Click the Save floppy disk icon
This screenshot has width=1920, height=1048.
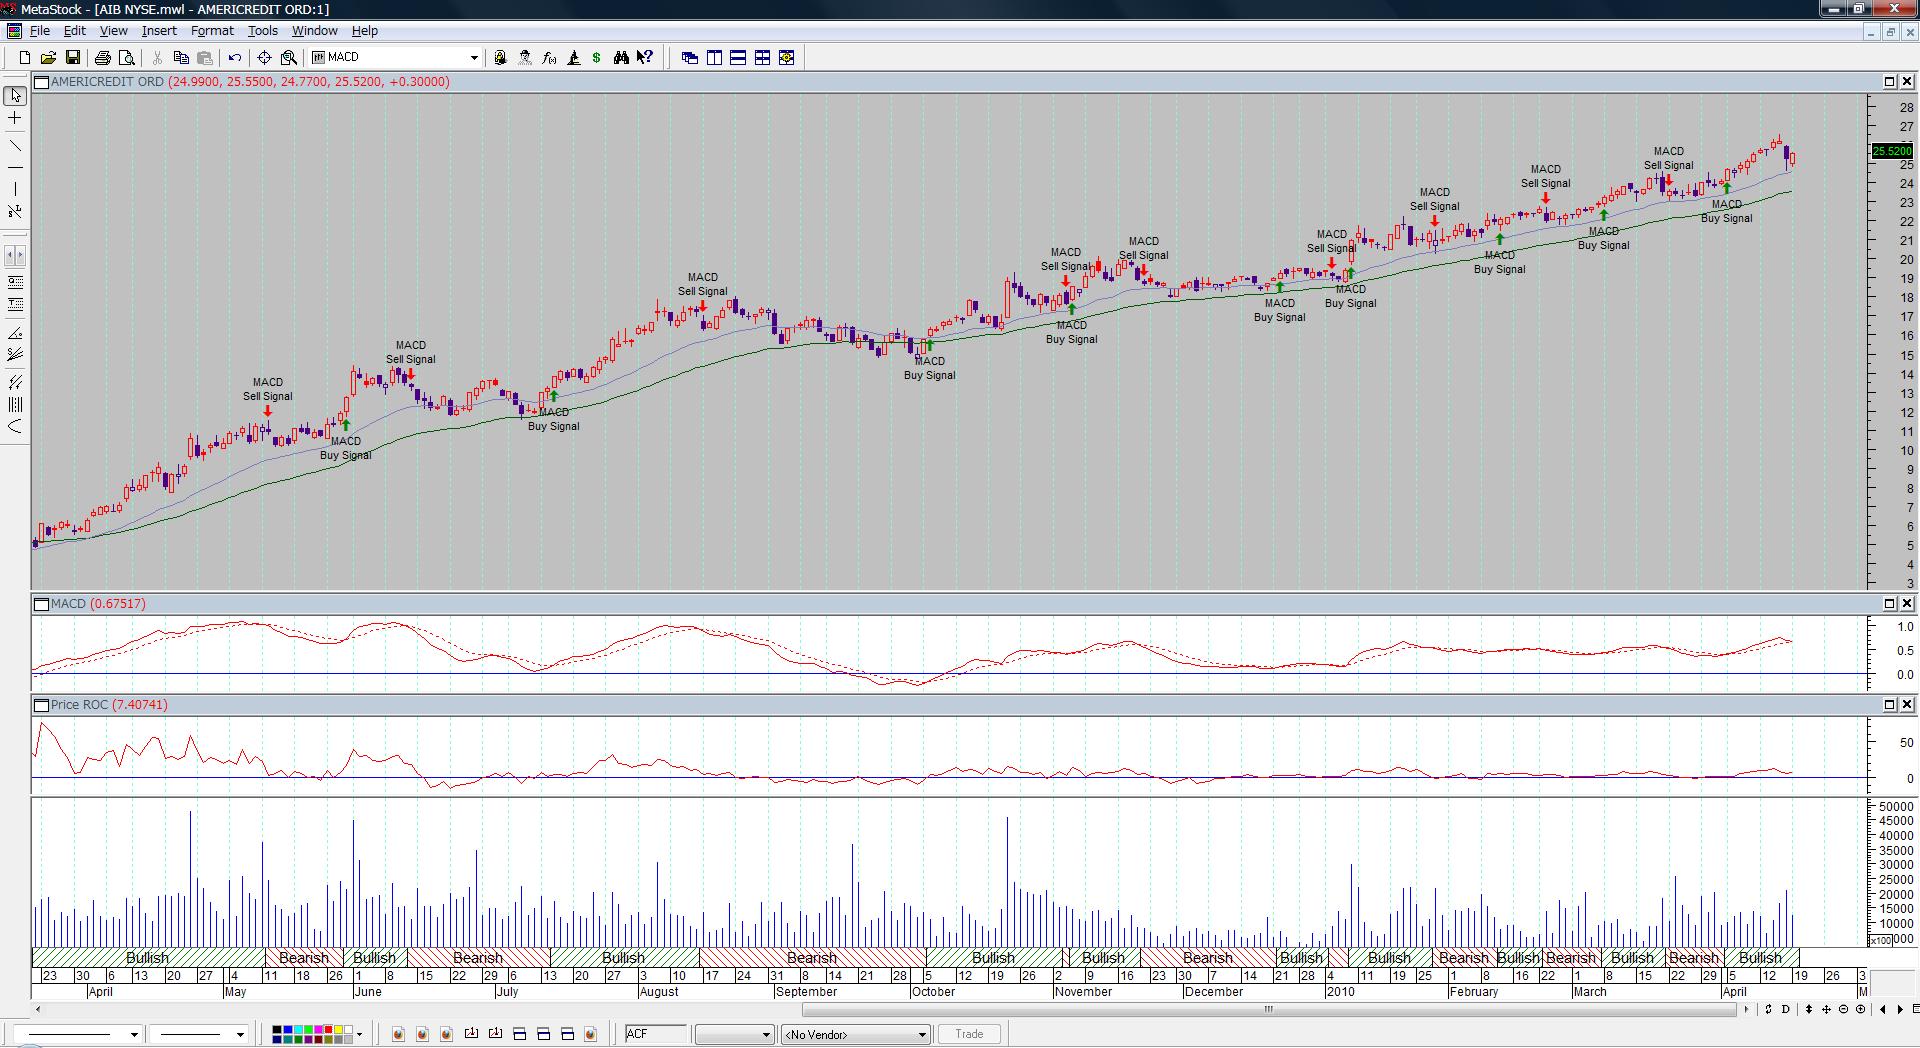coord(73,58)
